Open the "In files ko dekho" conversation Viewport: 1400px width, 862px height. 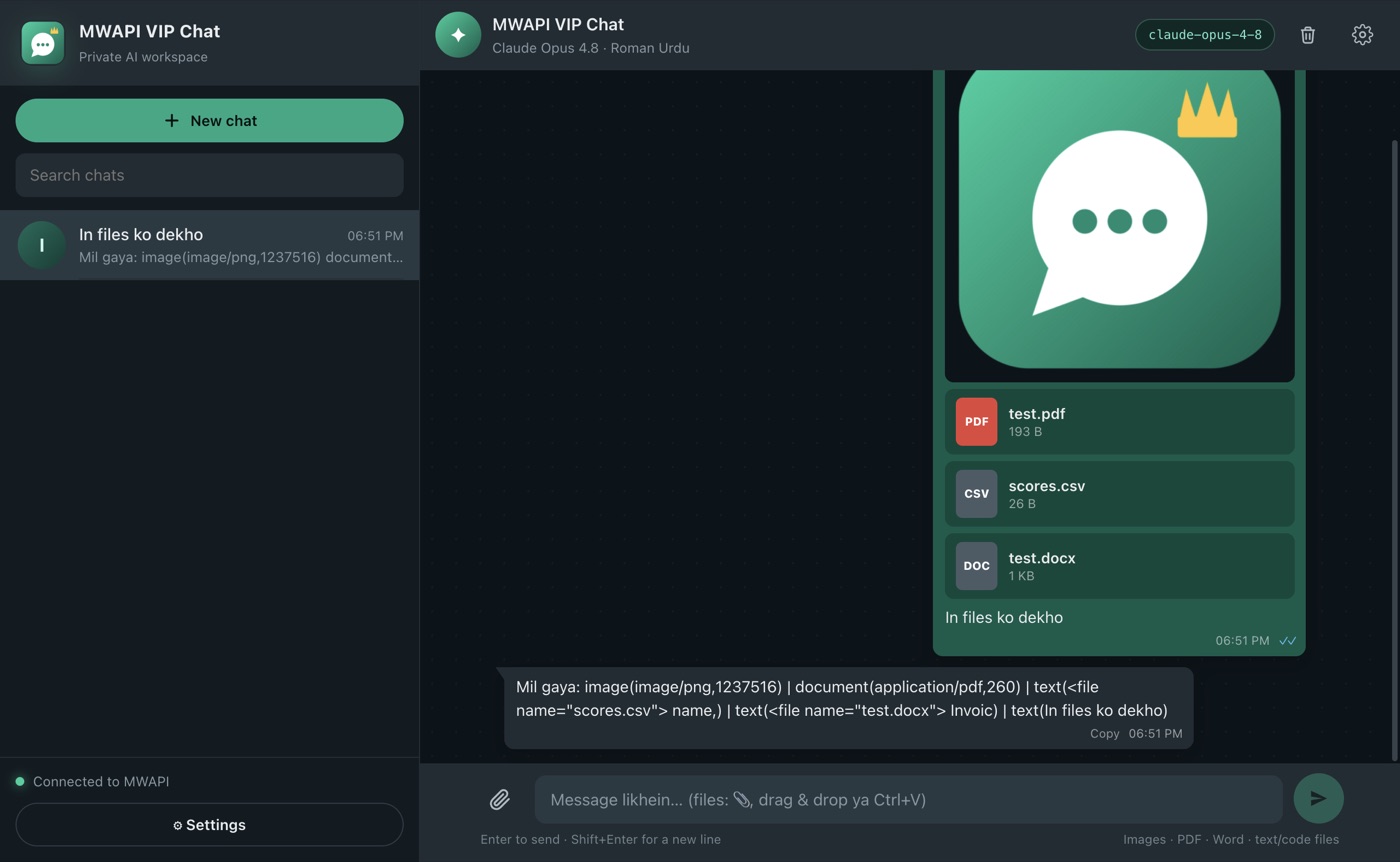209,245
